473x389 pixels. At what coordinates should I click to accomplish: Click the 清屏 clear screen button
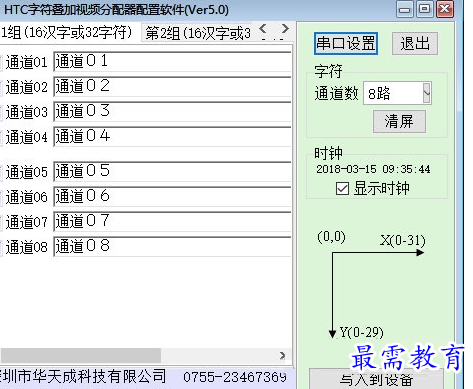coord(399,121)
